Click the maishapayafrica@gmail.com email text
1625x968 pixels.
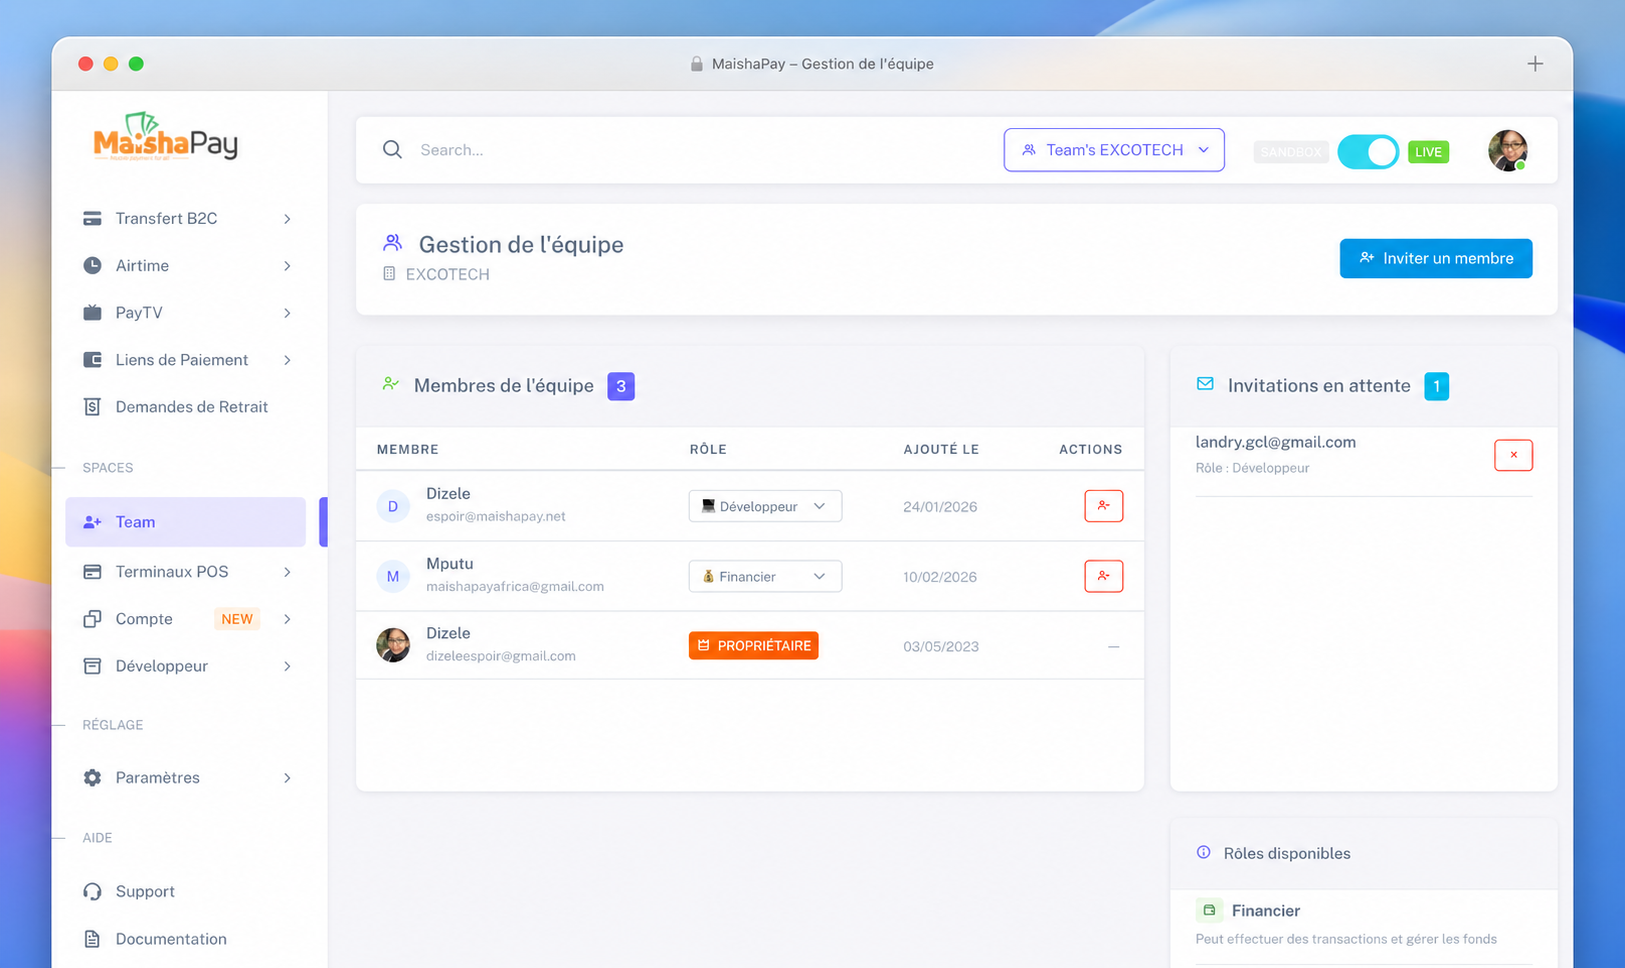(x=515, y=586)
